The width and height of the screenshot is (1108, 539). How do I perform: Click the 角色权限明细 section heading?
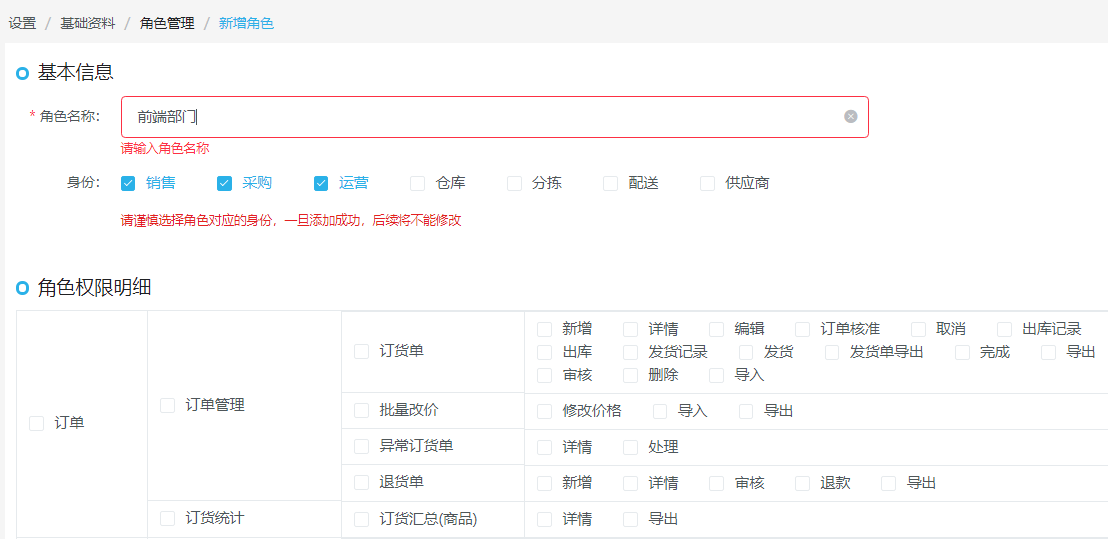[x=94, y=287]
